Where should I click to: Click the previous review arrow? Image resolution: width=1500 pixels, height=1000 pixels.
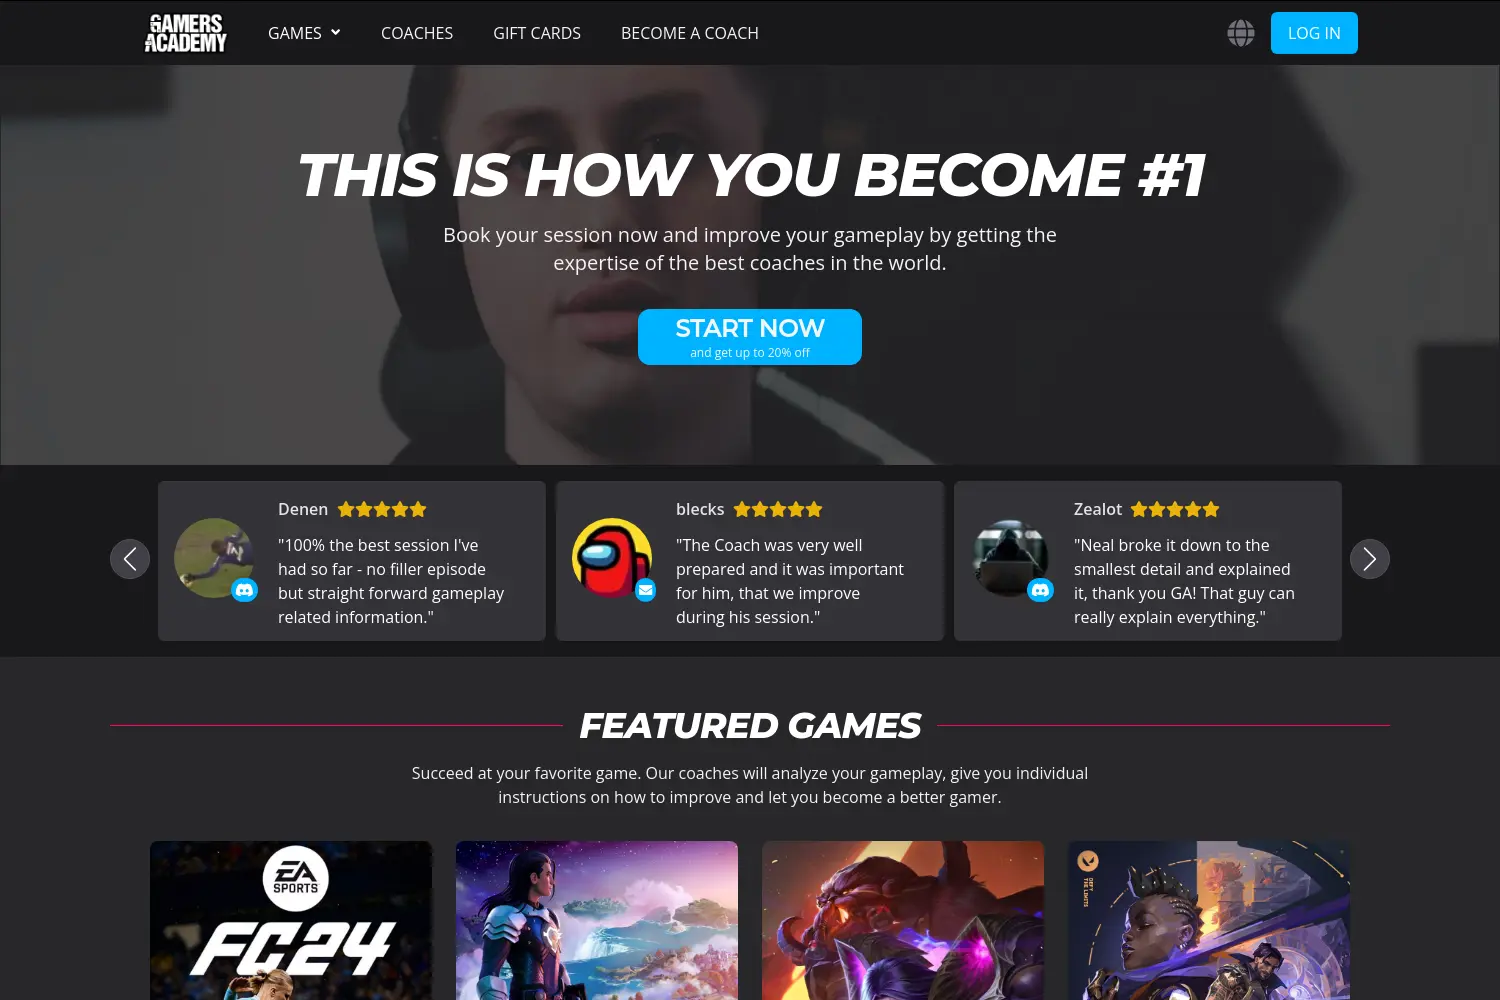(130, 559)
